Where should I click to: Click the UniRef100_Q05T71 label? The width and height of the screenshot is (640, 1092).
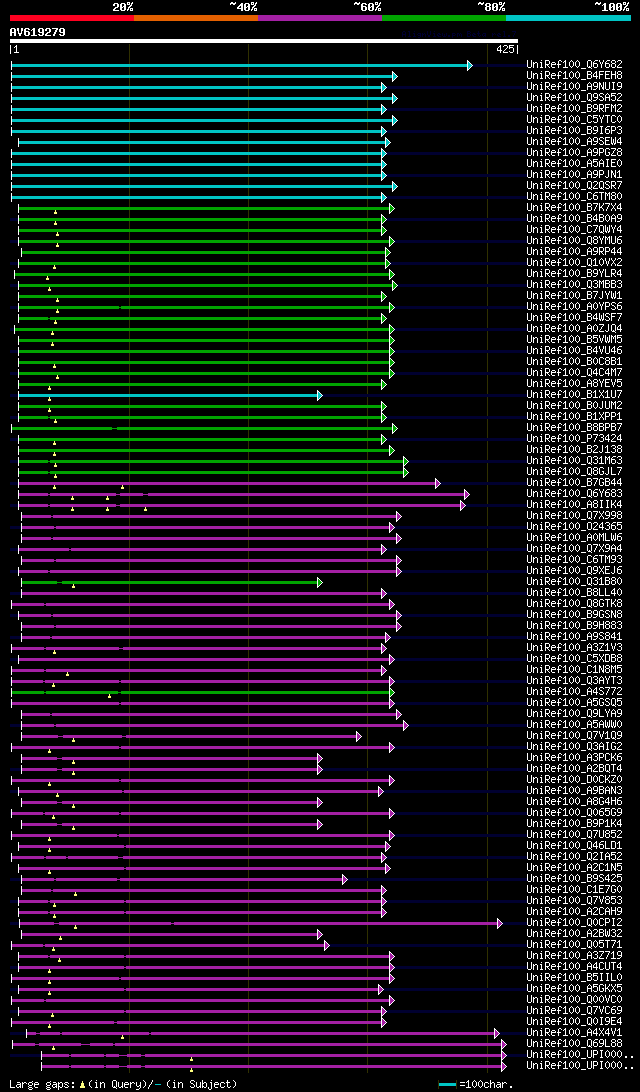click(575, 944)
